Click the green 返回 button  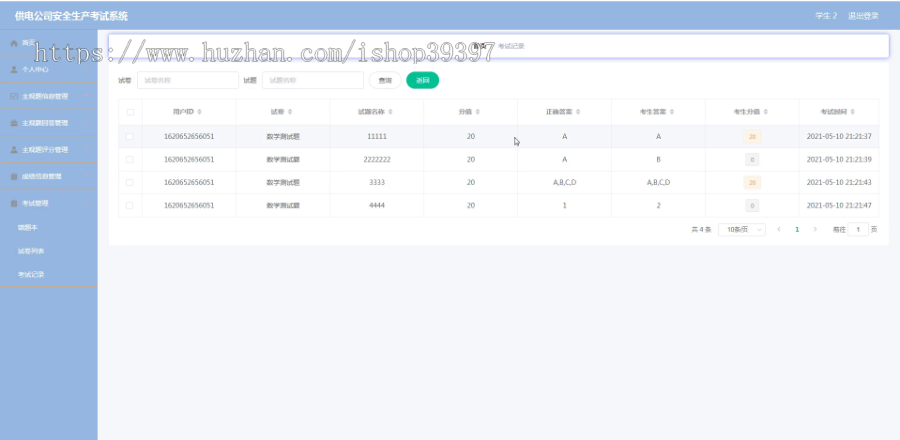[422, 80]
